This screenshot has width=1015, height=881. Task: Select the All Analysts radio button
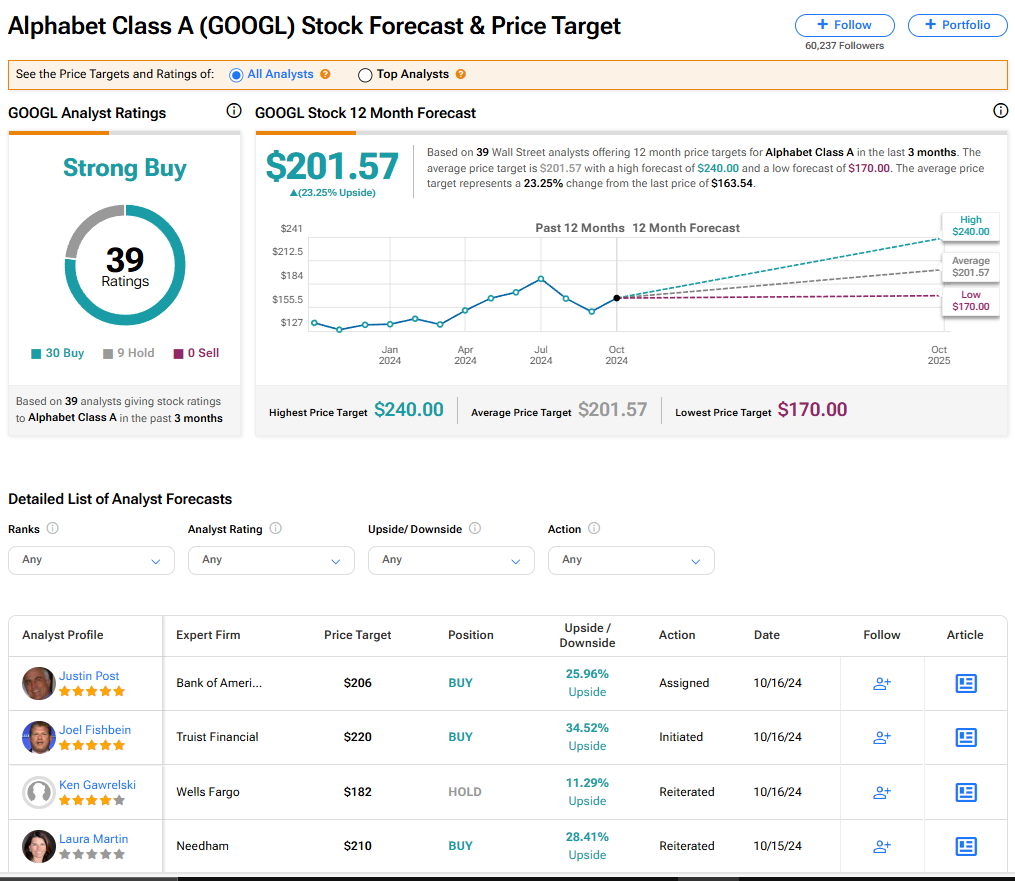point(236,75)
